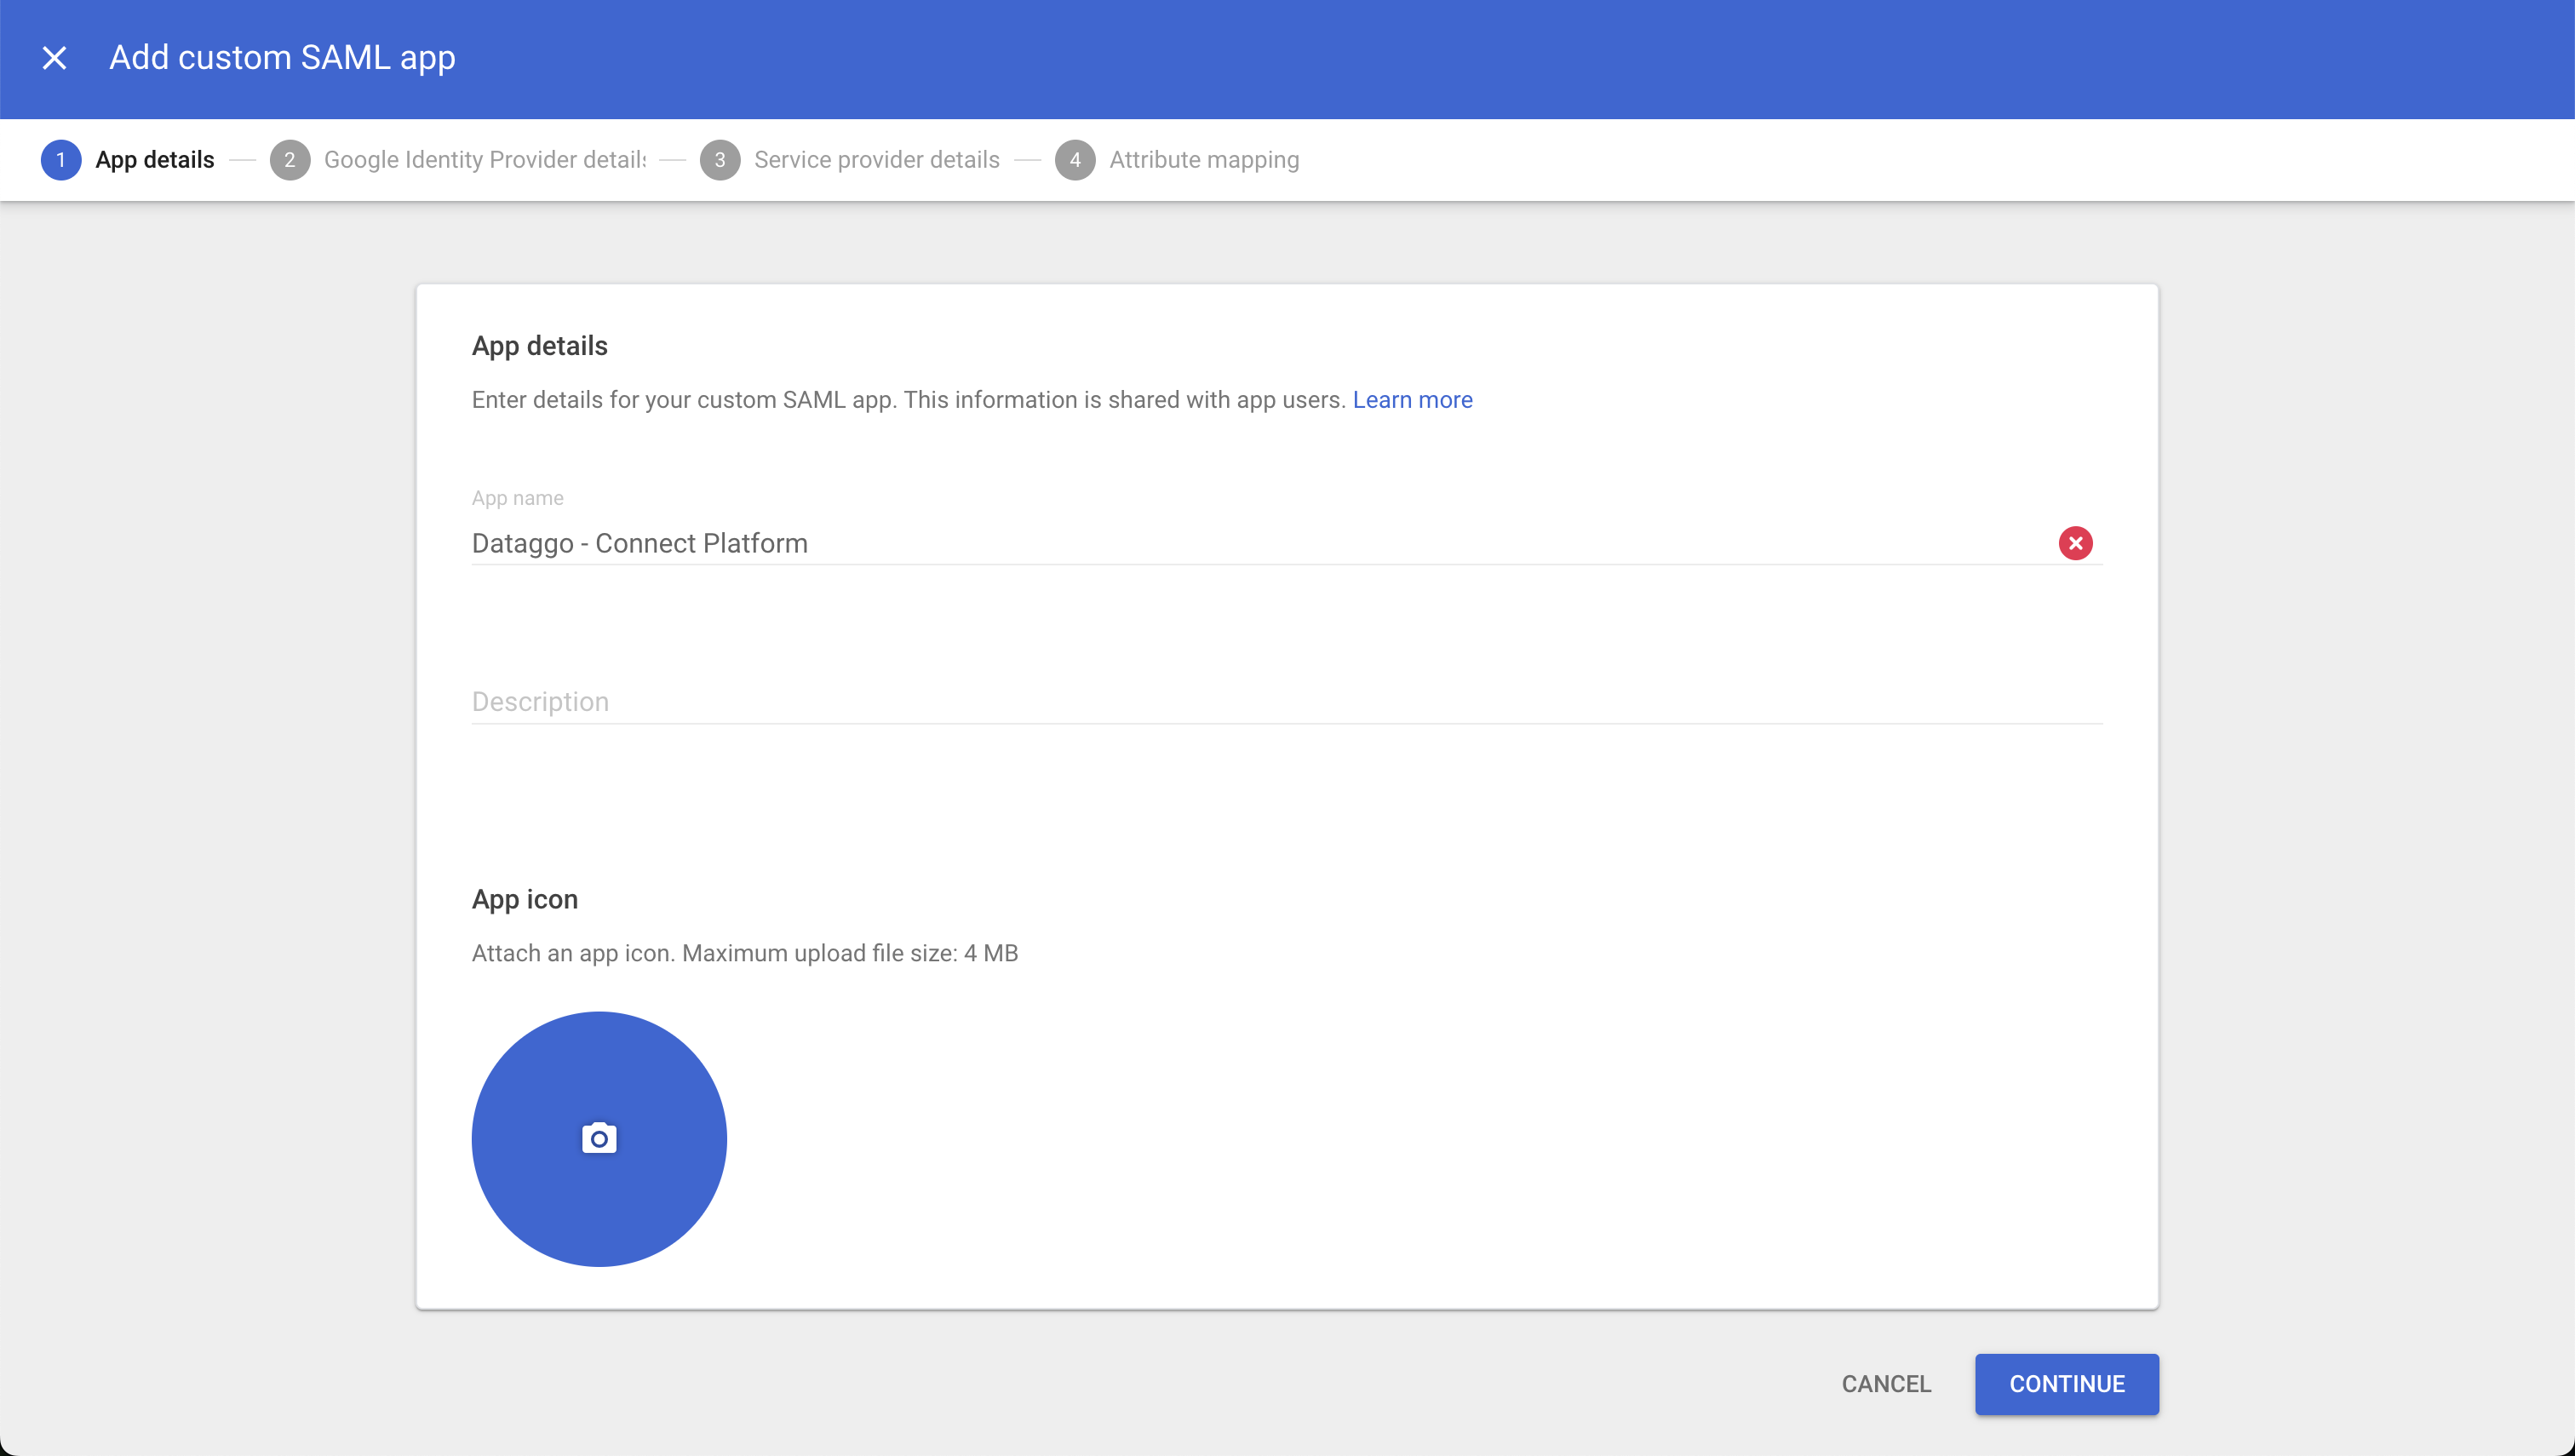Image resolution: width=2575 pixels, height=1456 pixels.
Task: Click the App details card heading
Action: [x=539, y=345]
